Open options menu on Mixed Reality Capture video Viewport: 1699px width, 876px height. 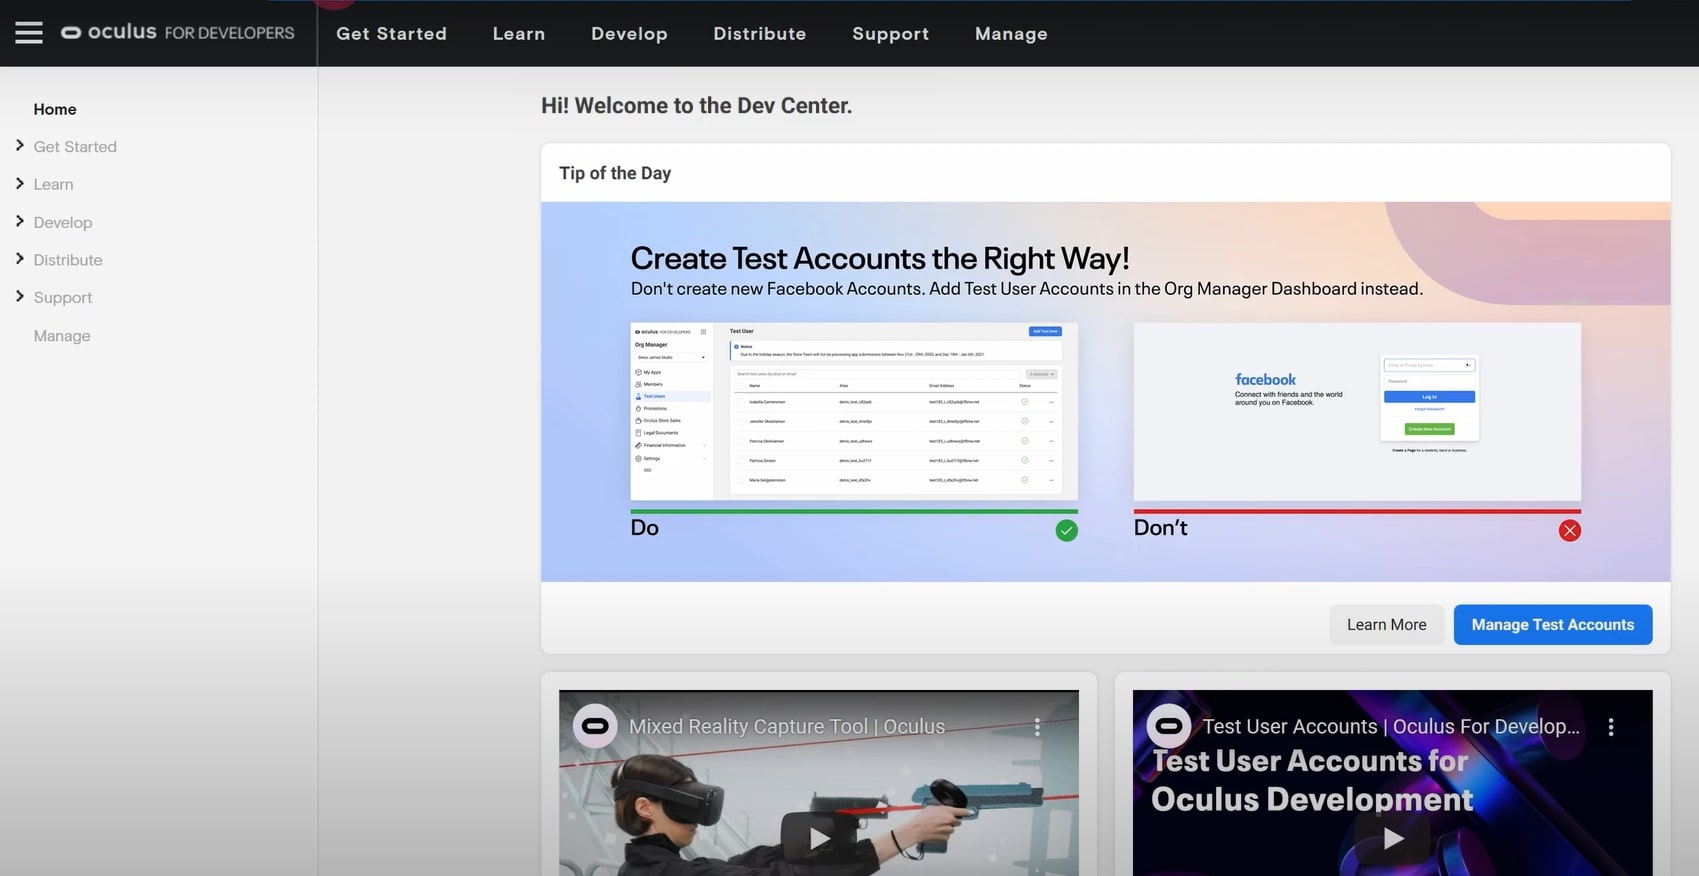coord(1037,727)
